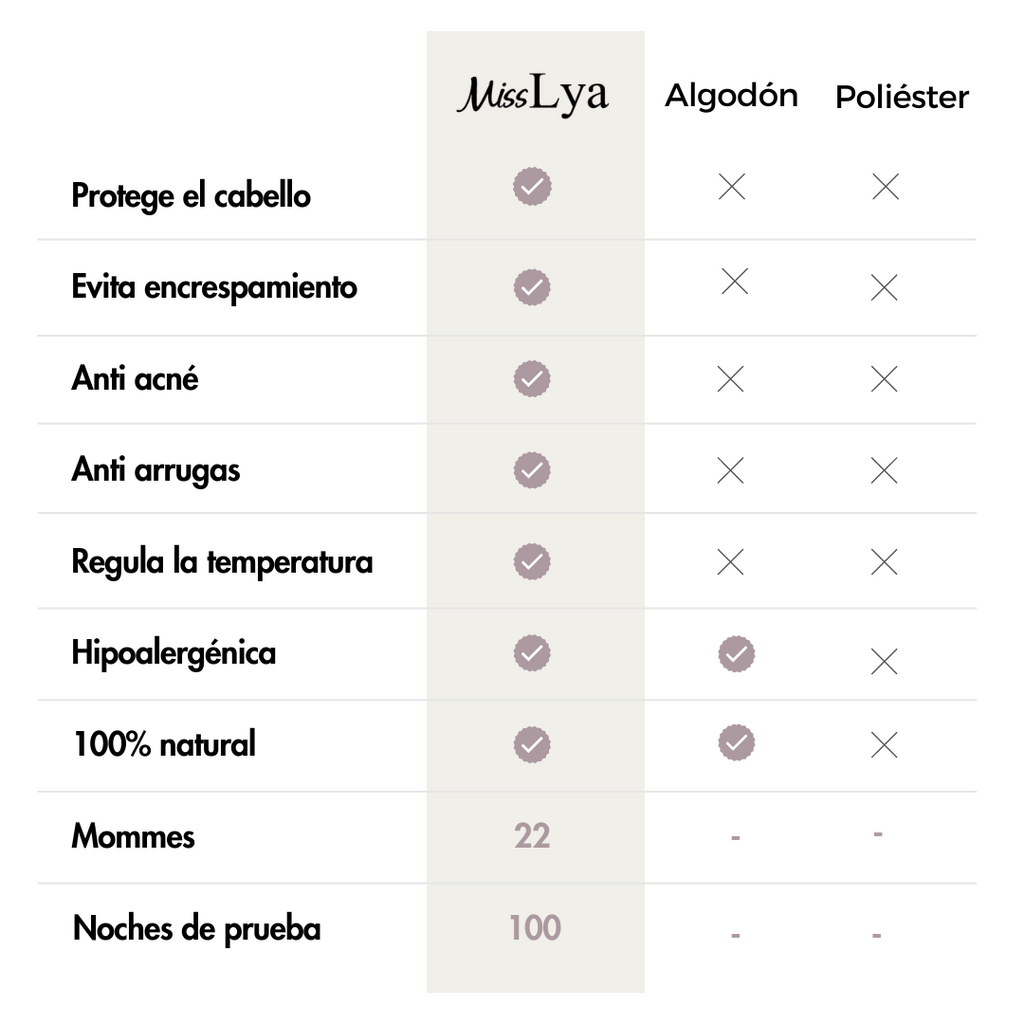
Task: Click Miss Lya checkmark for Anti arrugas
Action: coord(532,470)
